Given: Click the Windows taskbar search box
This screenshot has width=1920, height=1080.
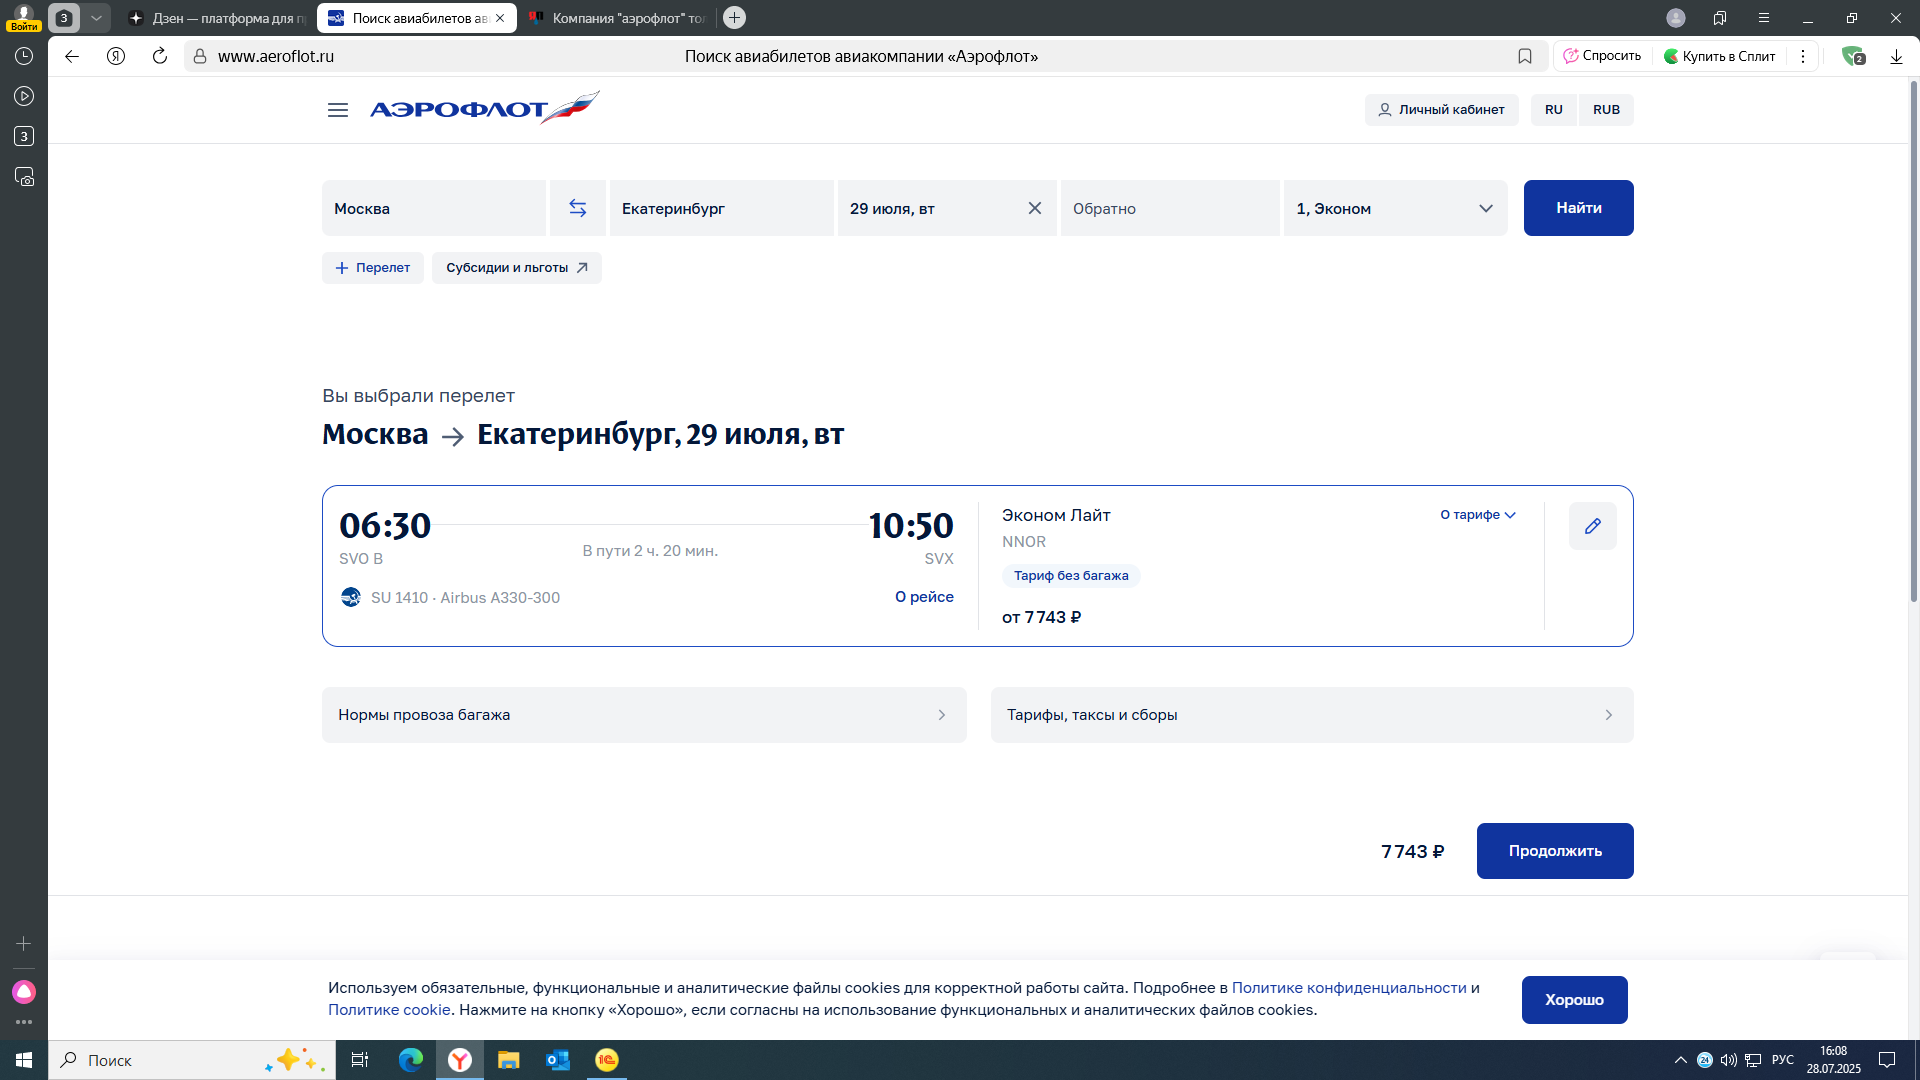Looking at the screenshot, I should coord(192,1060).
